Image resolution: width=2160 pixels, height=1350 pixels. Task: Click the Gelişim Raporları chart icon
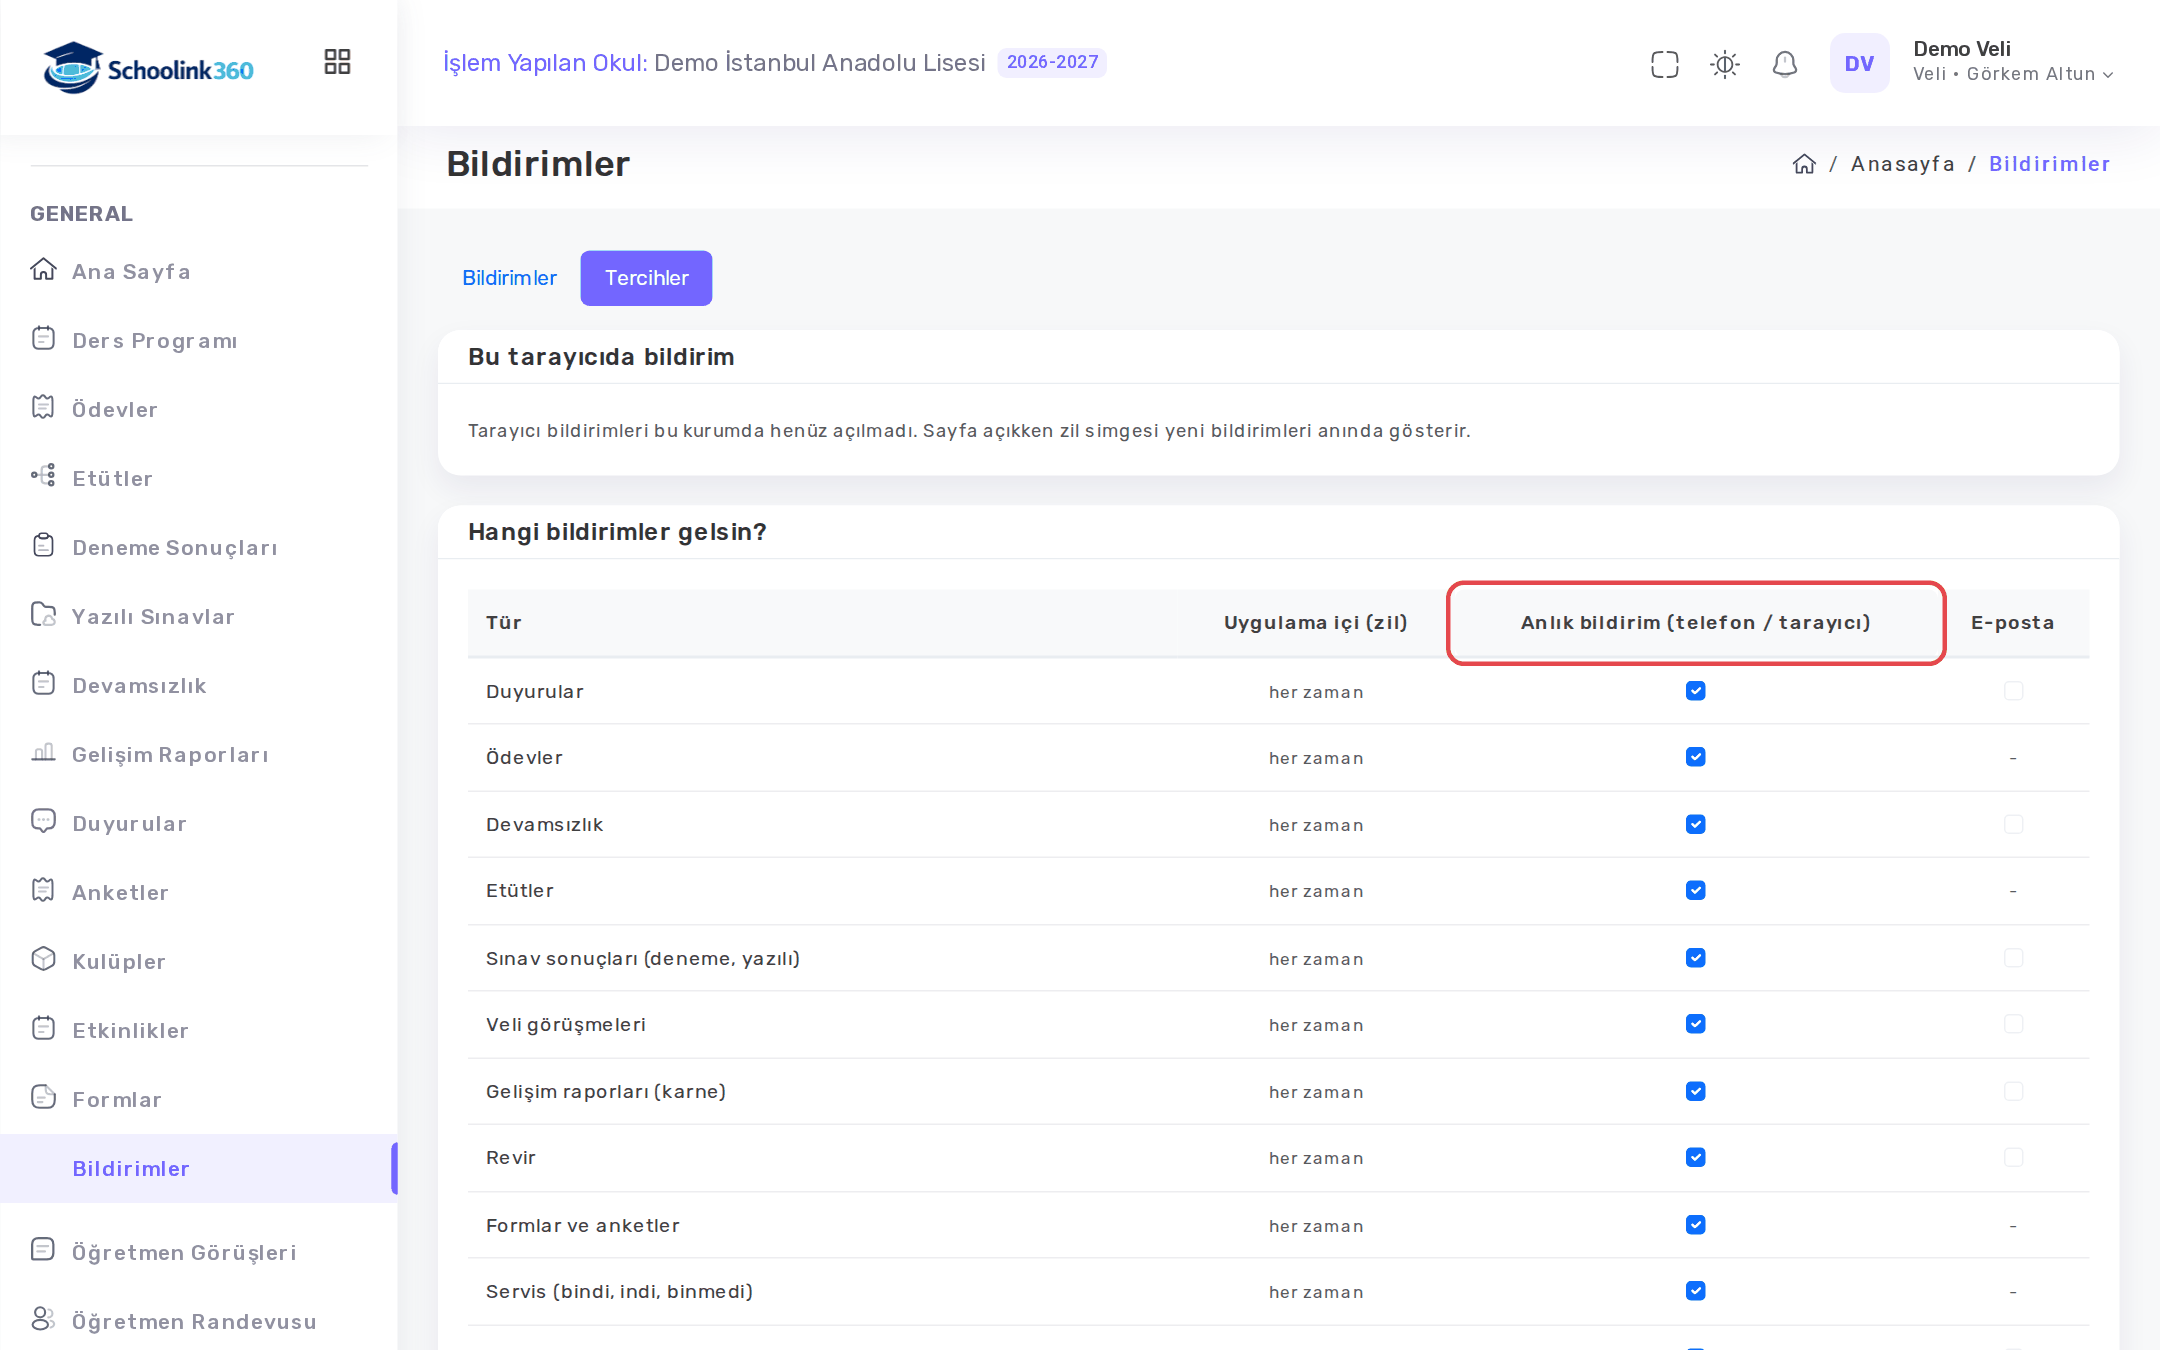43,753
